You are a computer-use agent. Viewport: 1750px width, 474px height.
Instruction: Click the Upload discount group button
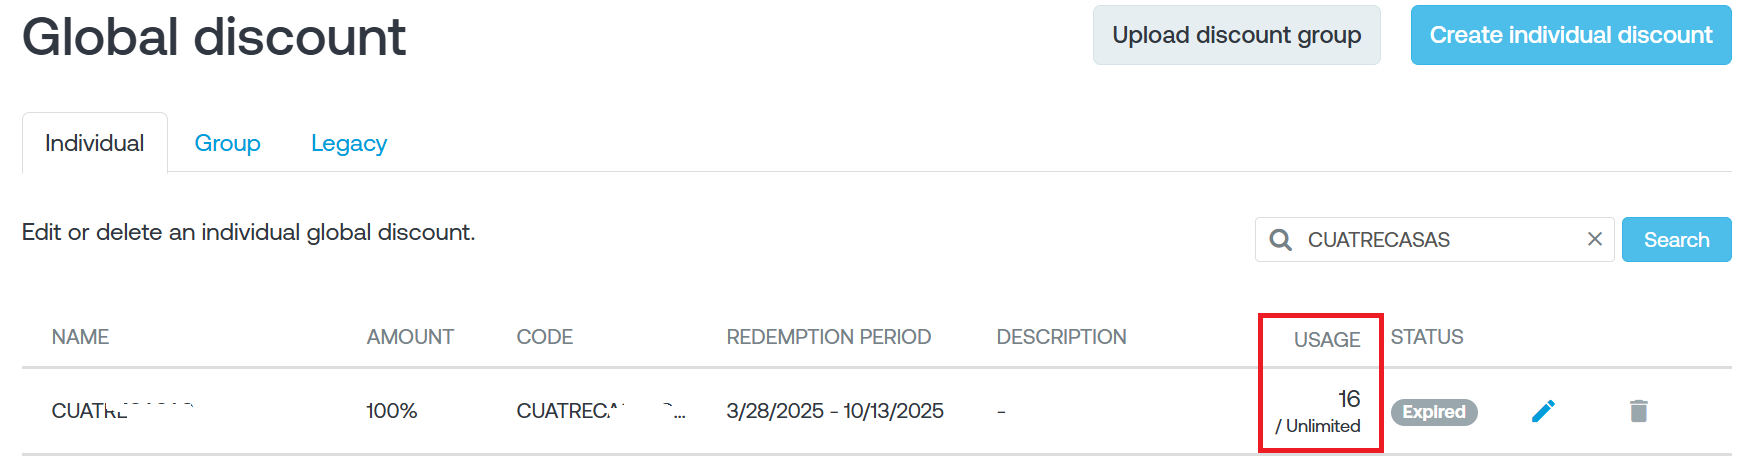1236,35
